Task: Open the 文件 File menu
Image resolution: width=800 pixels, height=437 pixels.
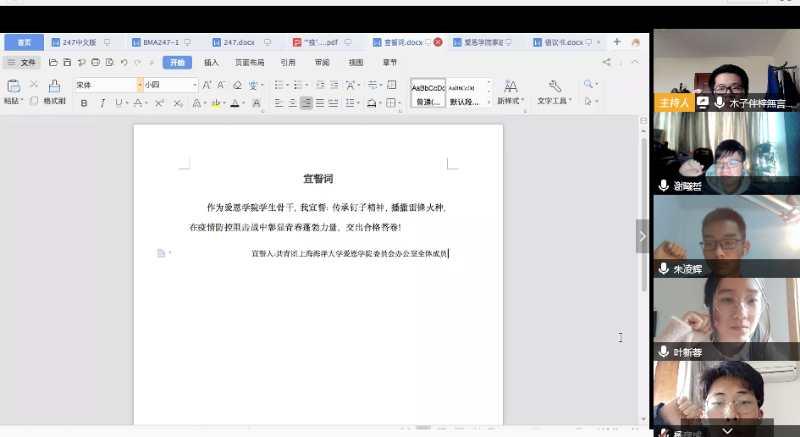Action: point(22,62)
